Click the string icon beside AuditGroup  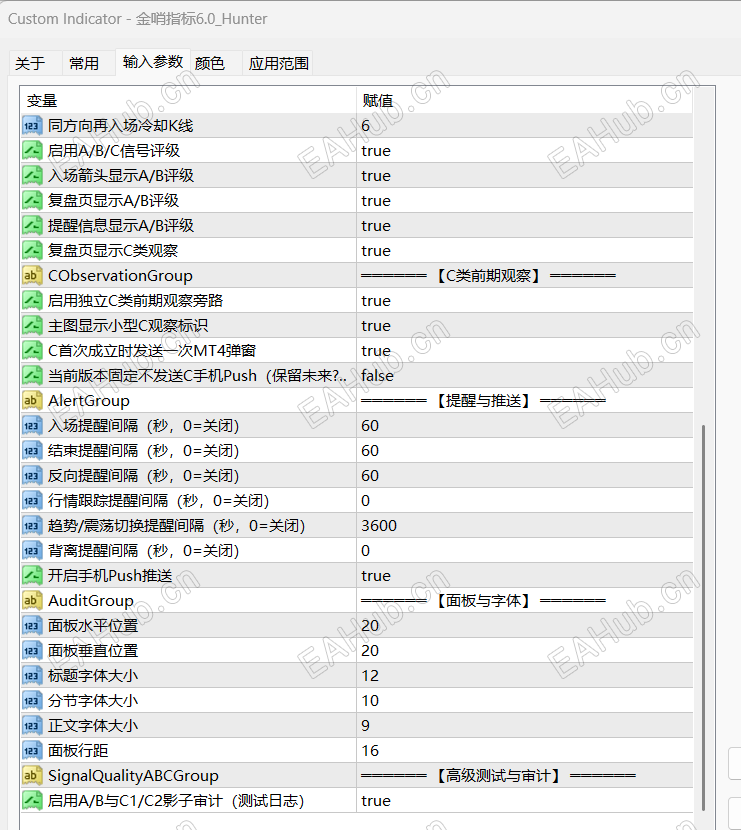click(x=32, y=601)
